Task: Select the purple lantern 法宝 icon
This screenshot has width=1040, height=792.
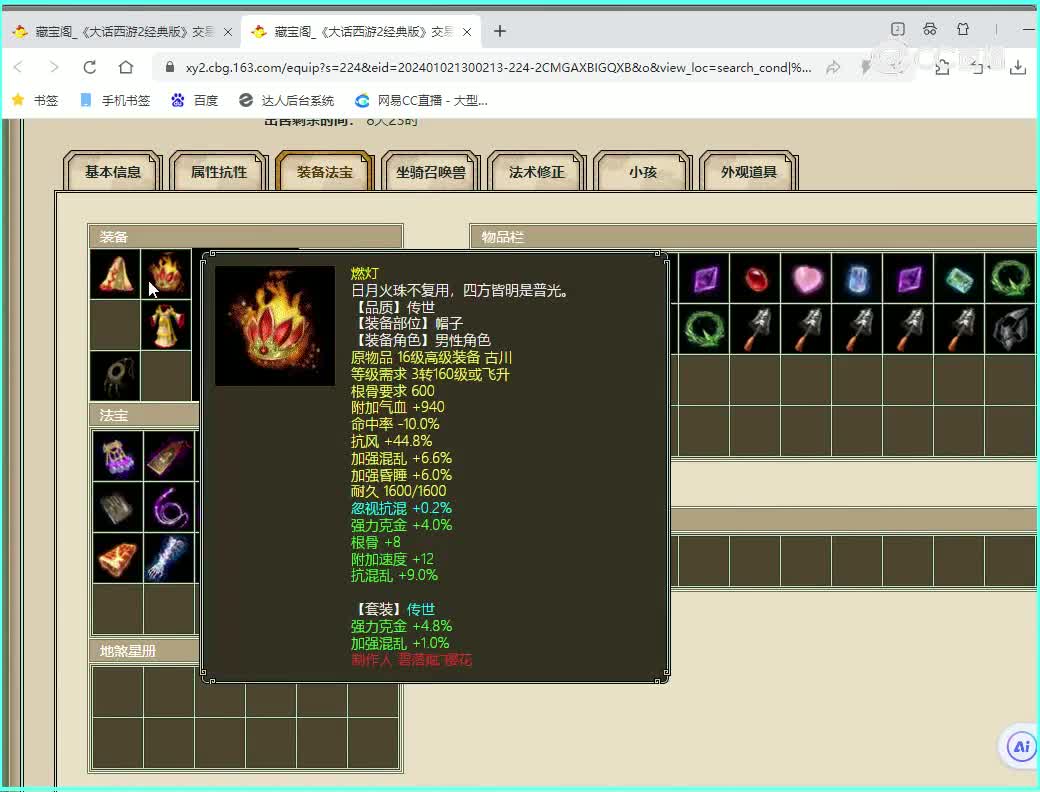Action: [118, 456]
